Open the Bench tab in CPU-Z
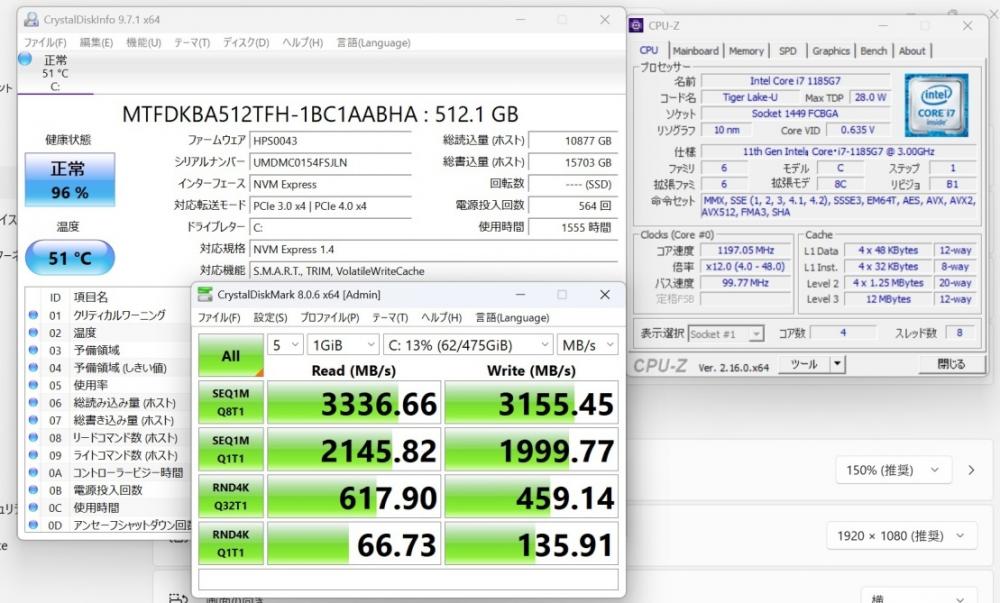 (x=873, y=51)
